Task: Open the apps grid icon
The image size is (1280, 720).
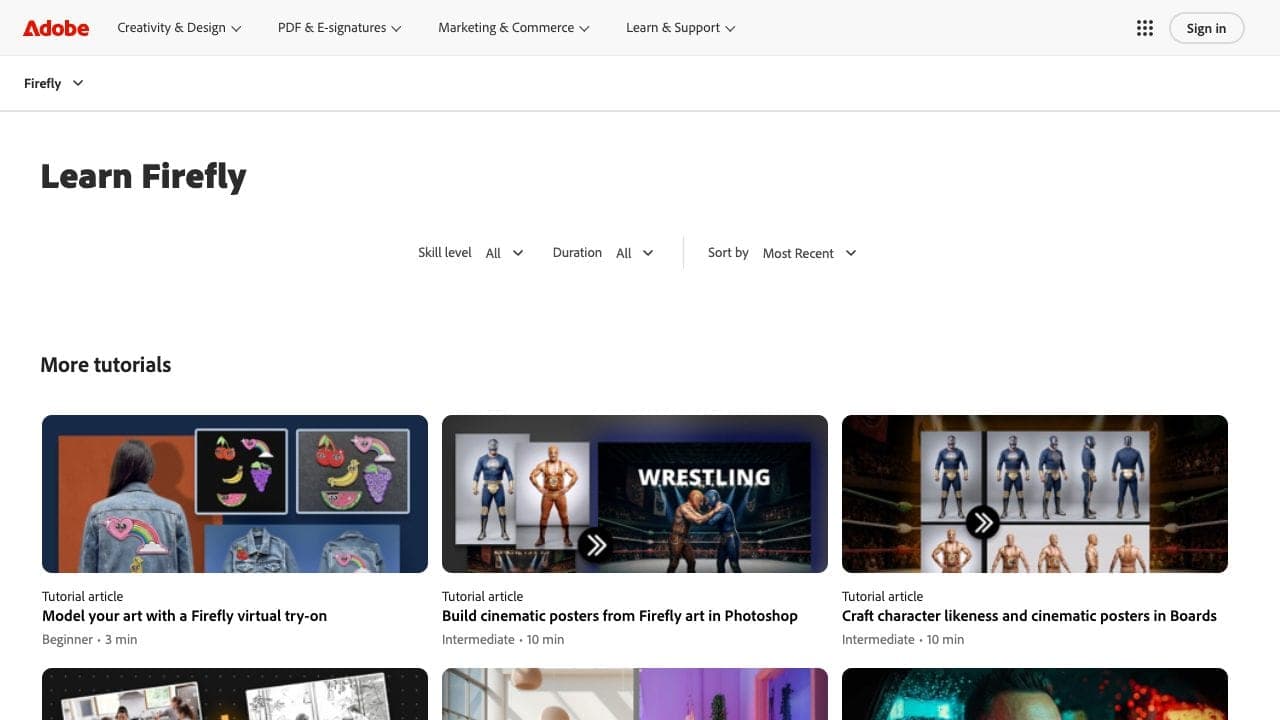Action: coord(1145,28)
